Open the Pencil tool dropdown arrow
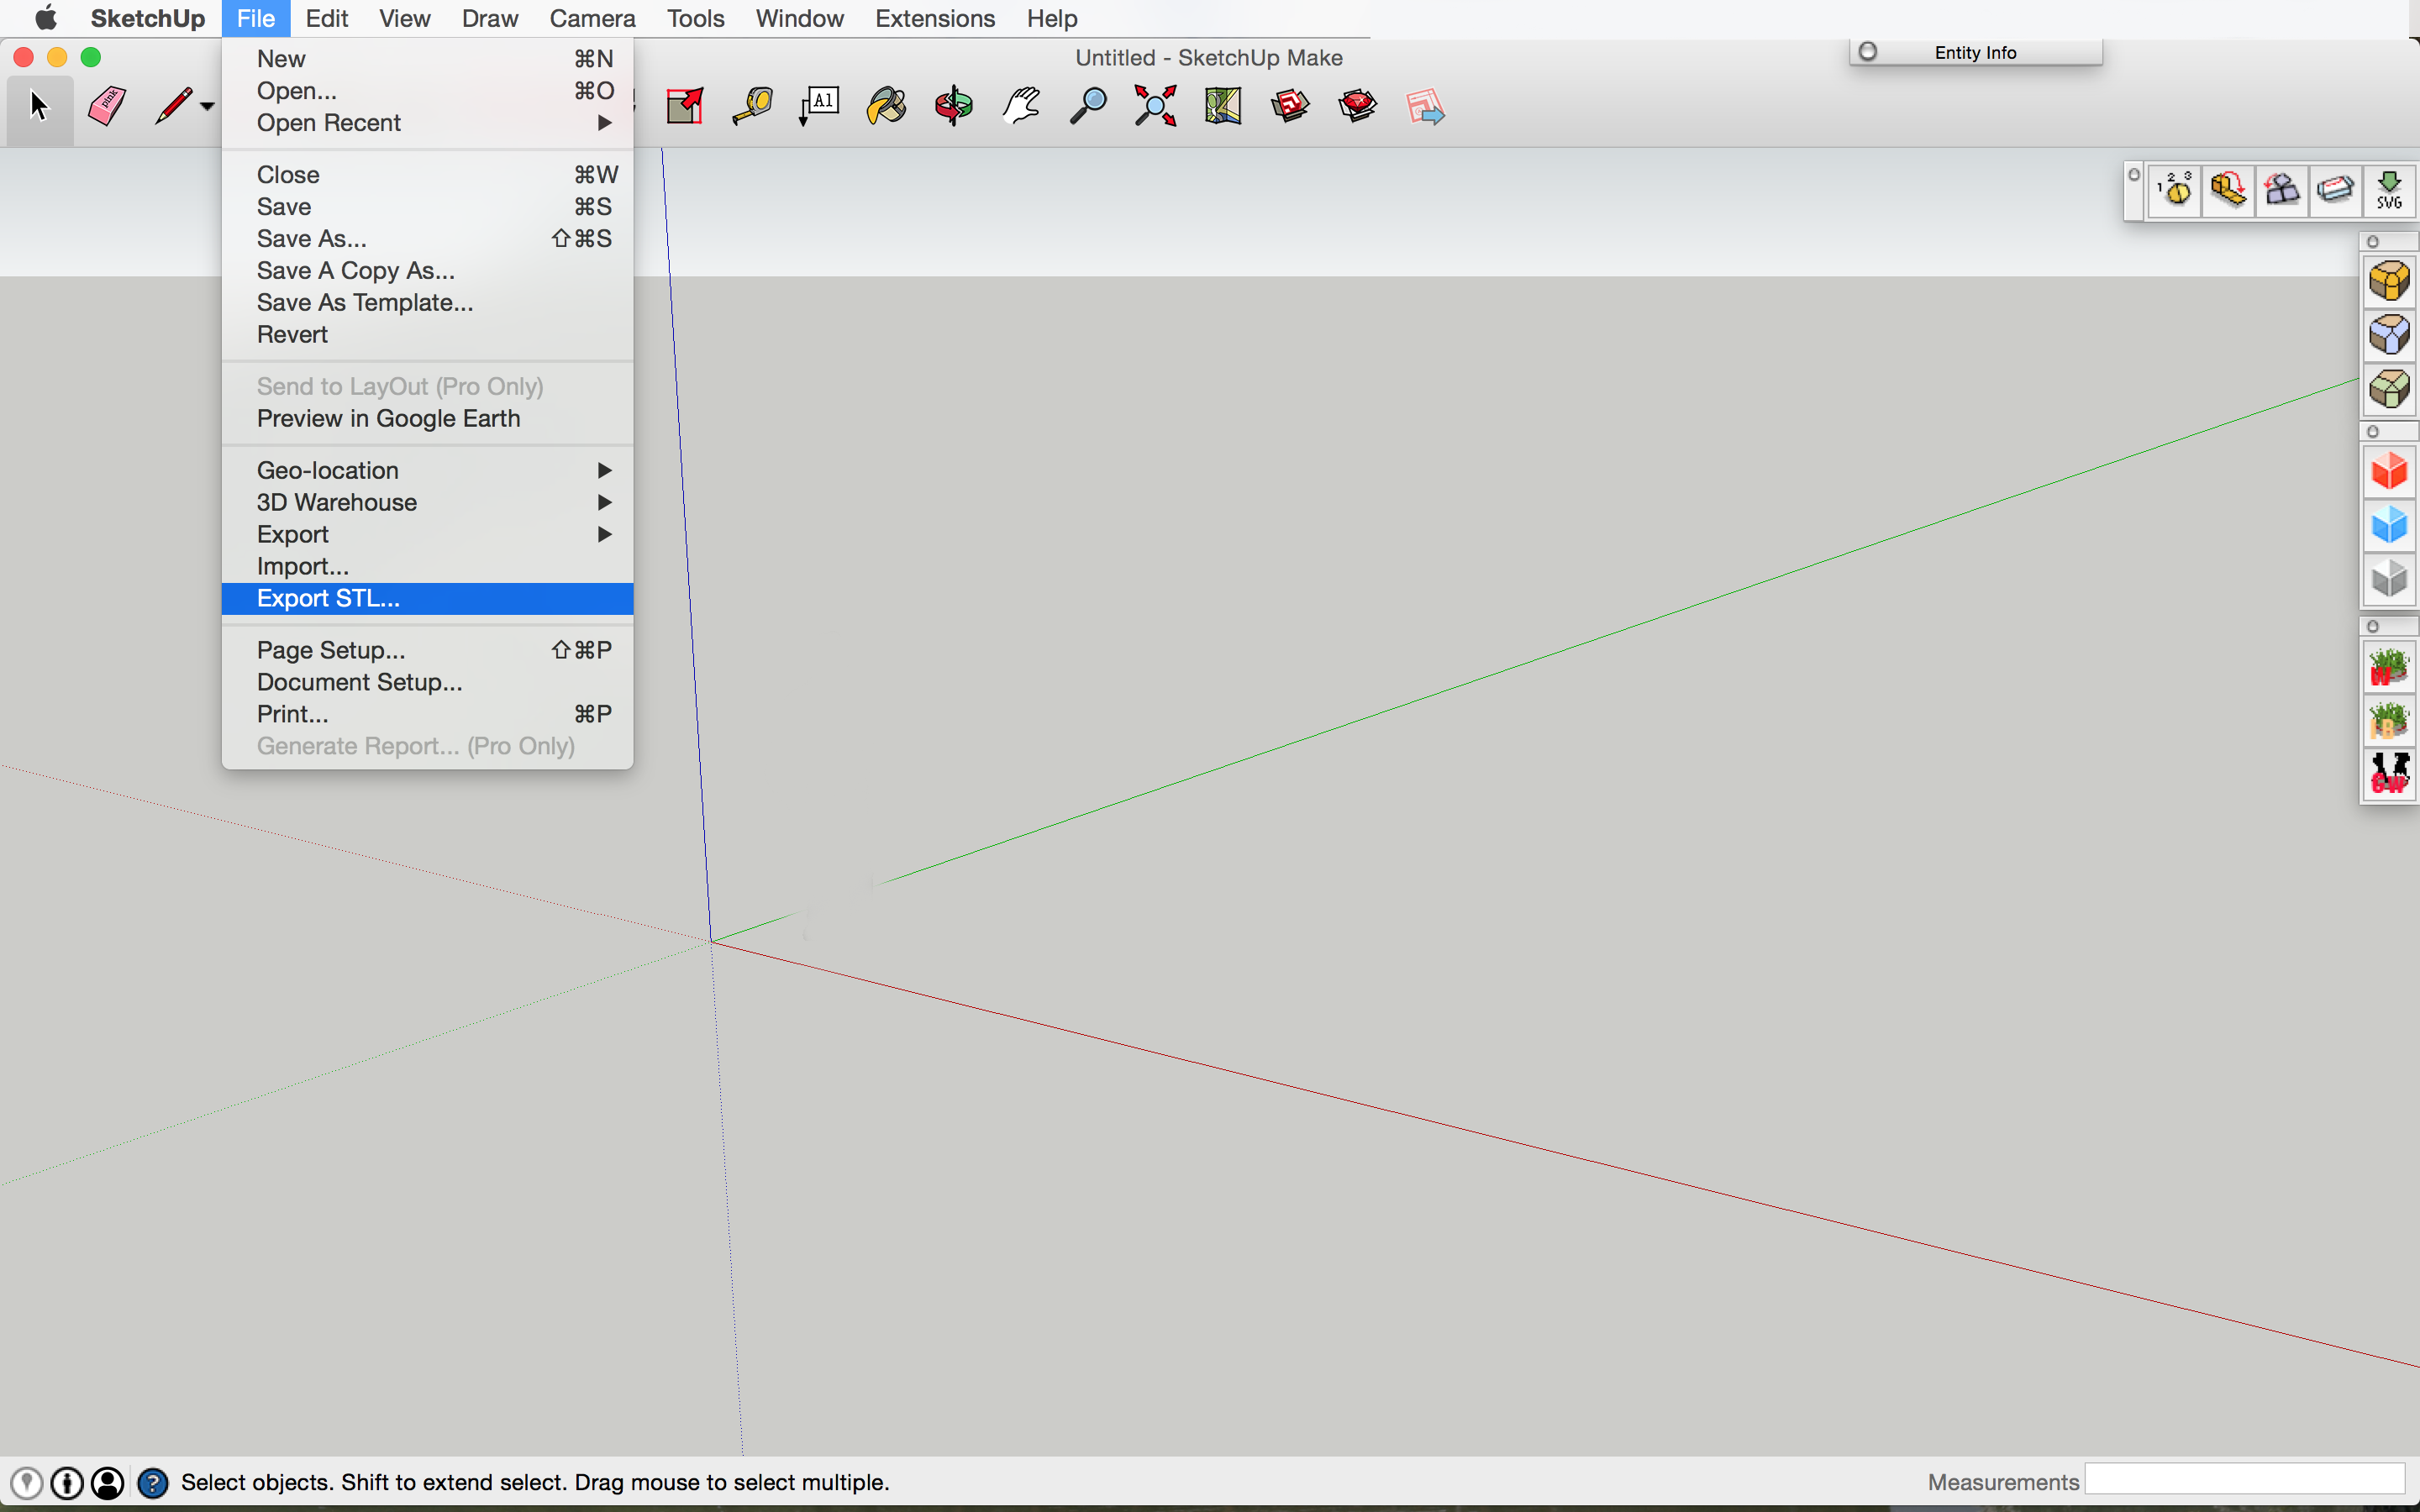The image size is (2420, 1512). click(207, 106)
